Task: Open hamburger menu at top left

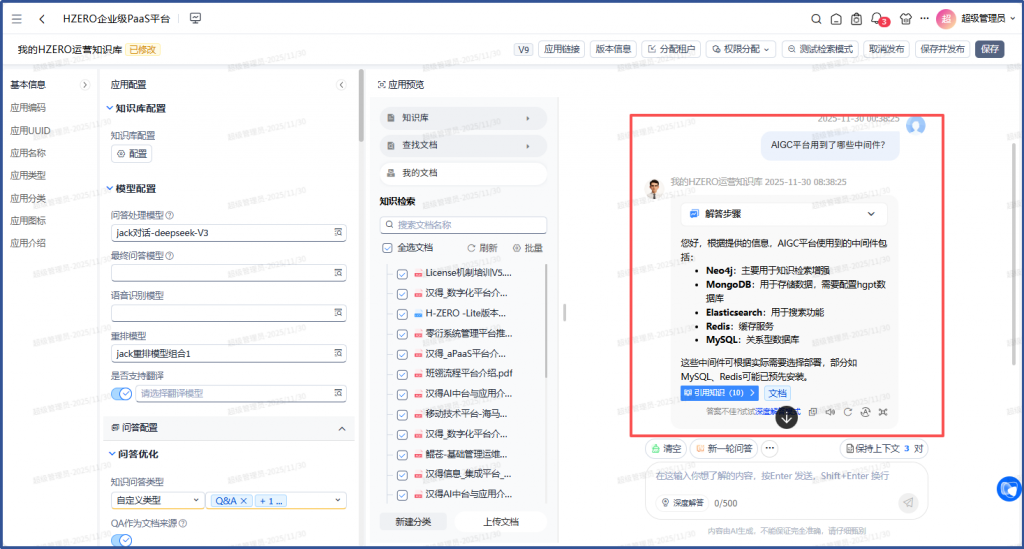Action: 17,19
